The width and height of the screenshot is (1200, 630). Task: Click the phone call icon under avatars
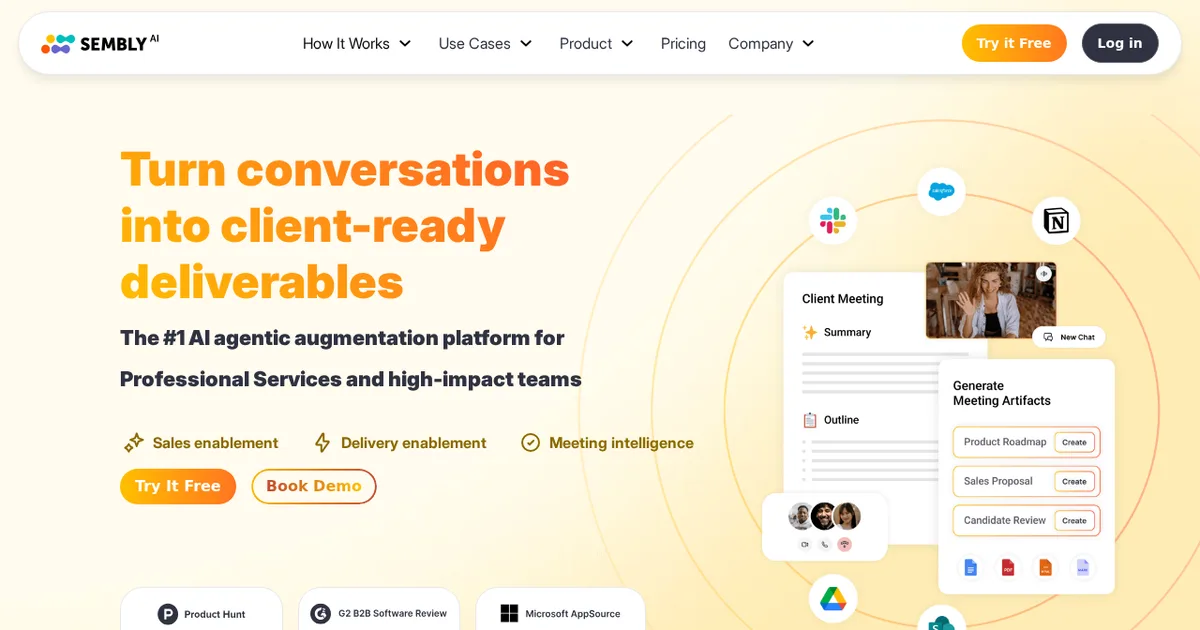(825, 545)
